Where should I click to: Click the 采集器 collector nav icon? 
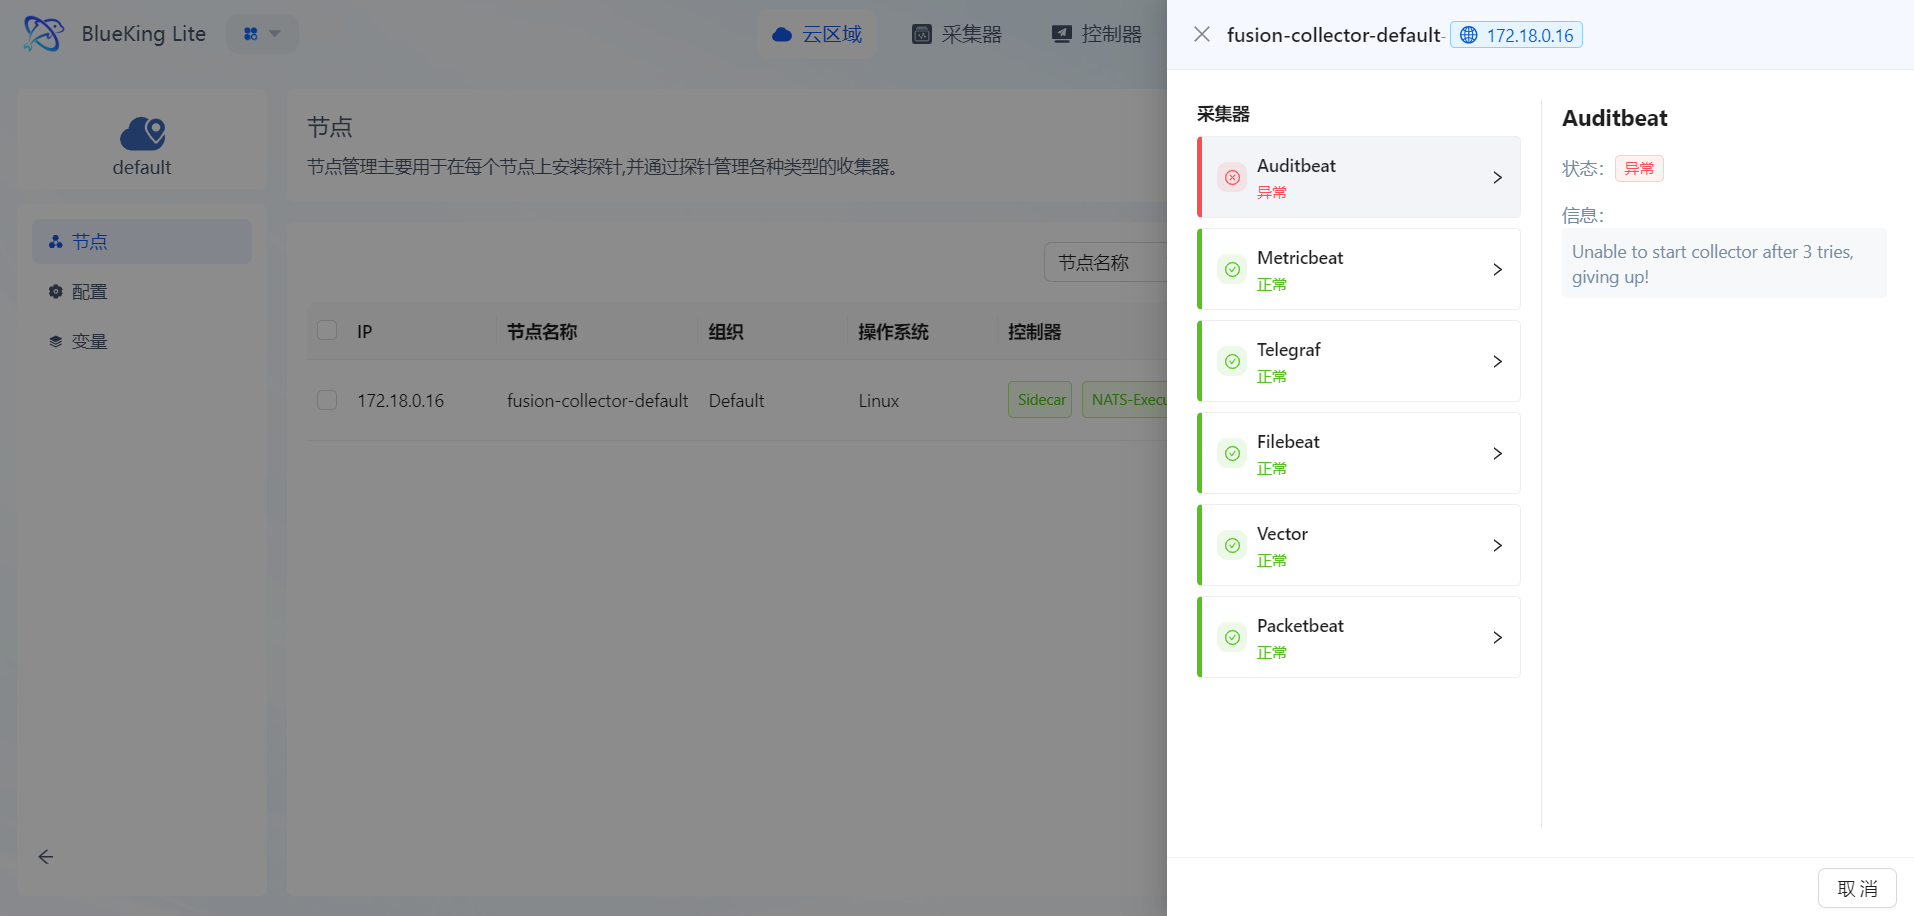[922, 35]
